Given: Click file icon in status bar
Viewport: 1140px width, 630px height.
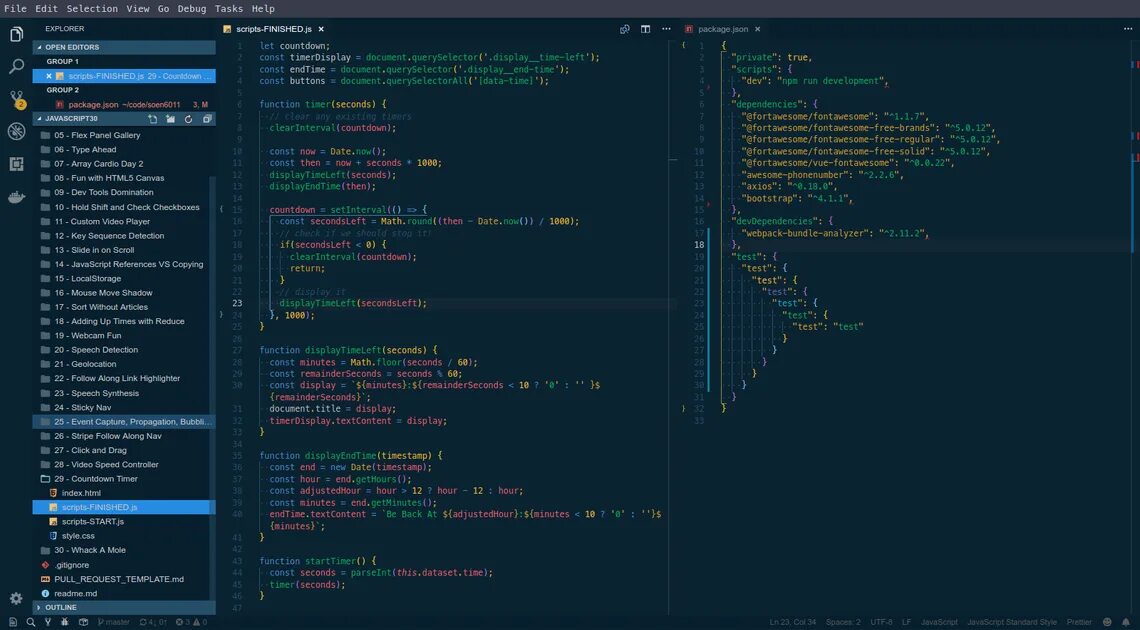Looking at the screenshot, I should [x=13, y=622].
